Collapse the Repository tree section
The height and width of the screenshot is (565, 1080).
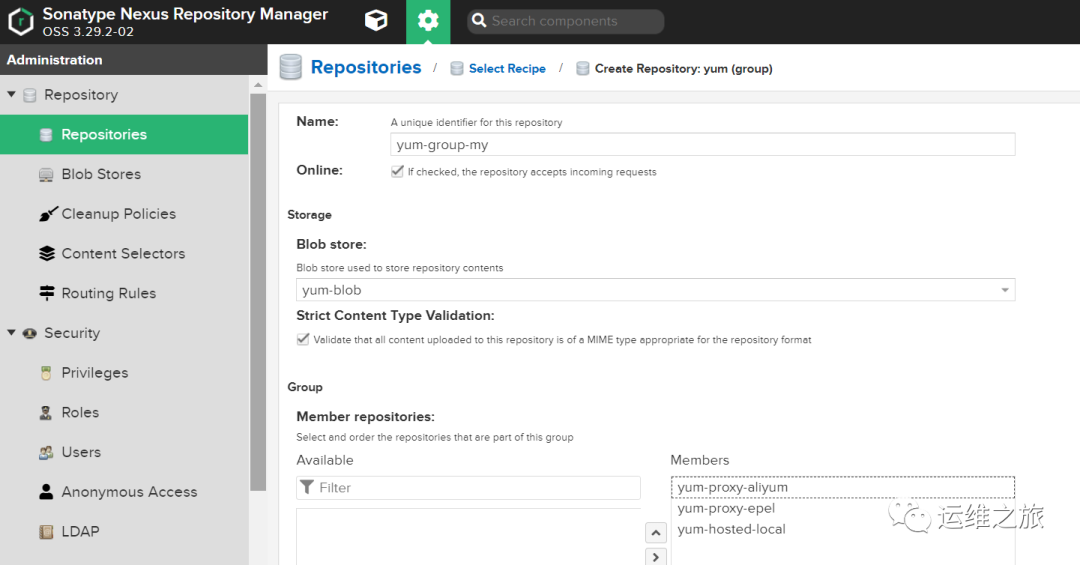[11, 95]
